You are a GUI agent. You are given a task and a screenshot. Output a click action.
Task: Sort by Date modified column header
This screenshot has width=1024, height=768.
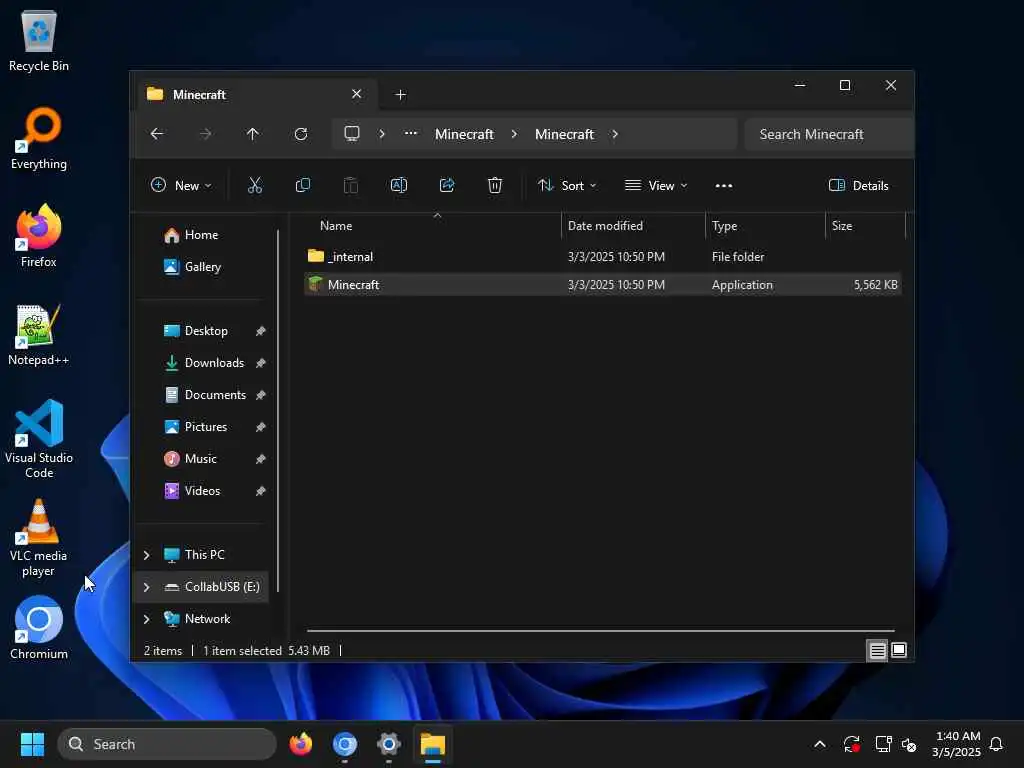633,226
